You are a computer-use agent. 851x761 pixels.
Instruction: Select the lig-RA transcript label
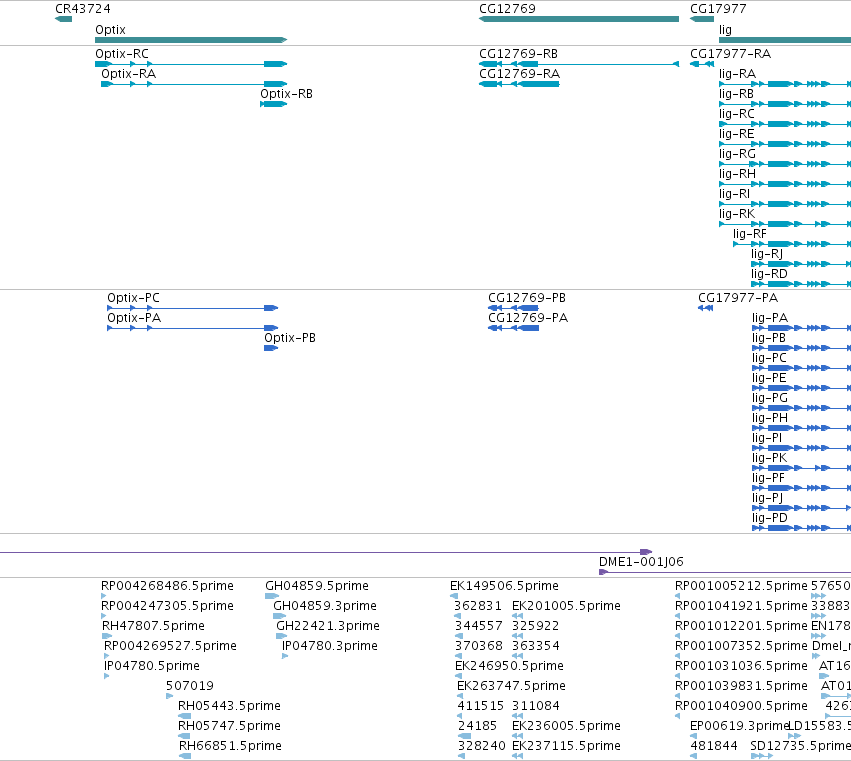737,74
